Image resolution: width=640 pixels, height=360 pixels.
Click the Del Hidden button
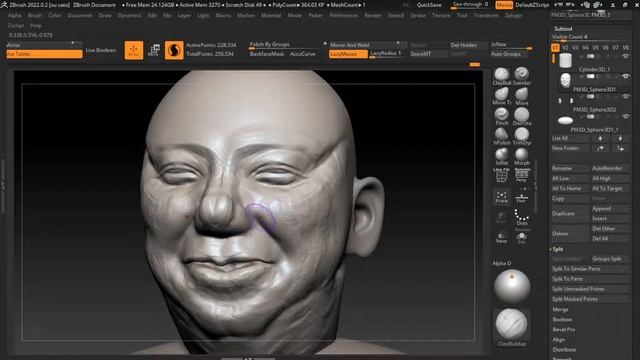tap(468, 45)
